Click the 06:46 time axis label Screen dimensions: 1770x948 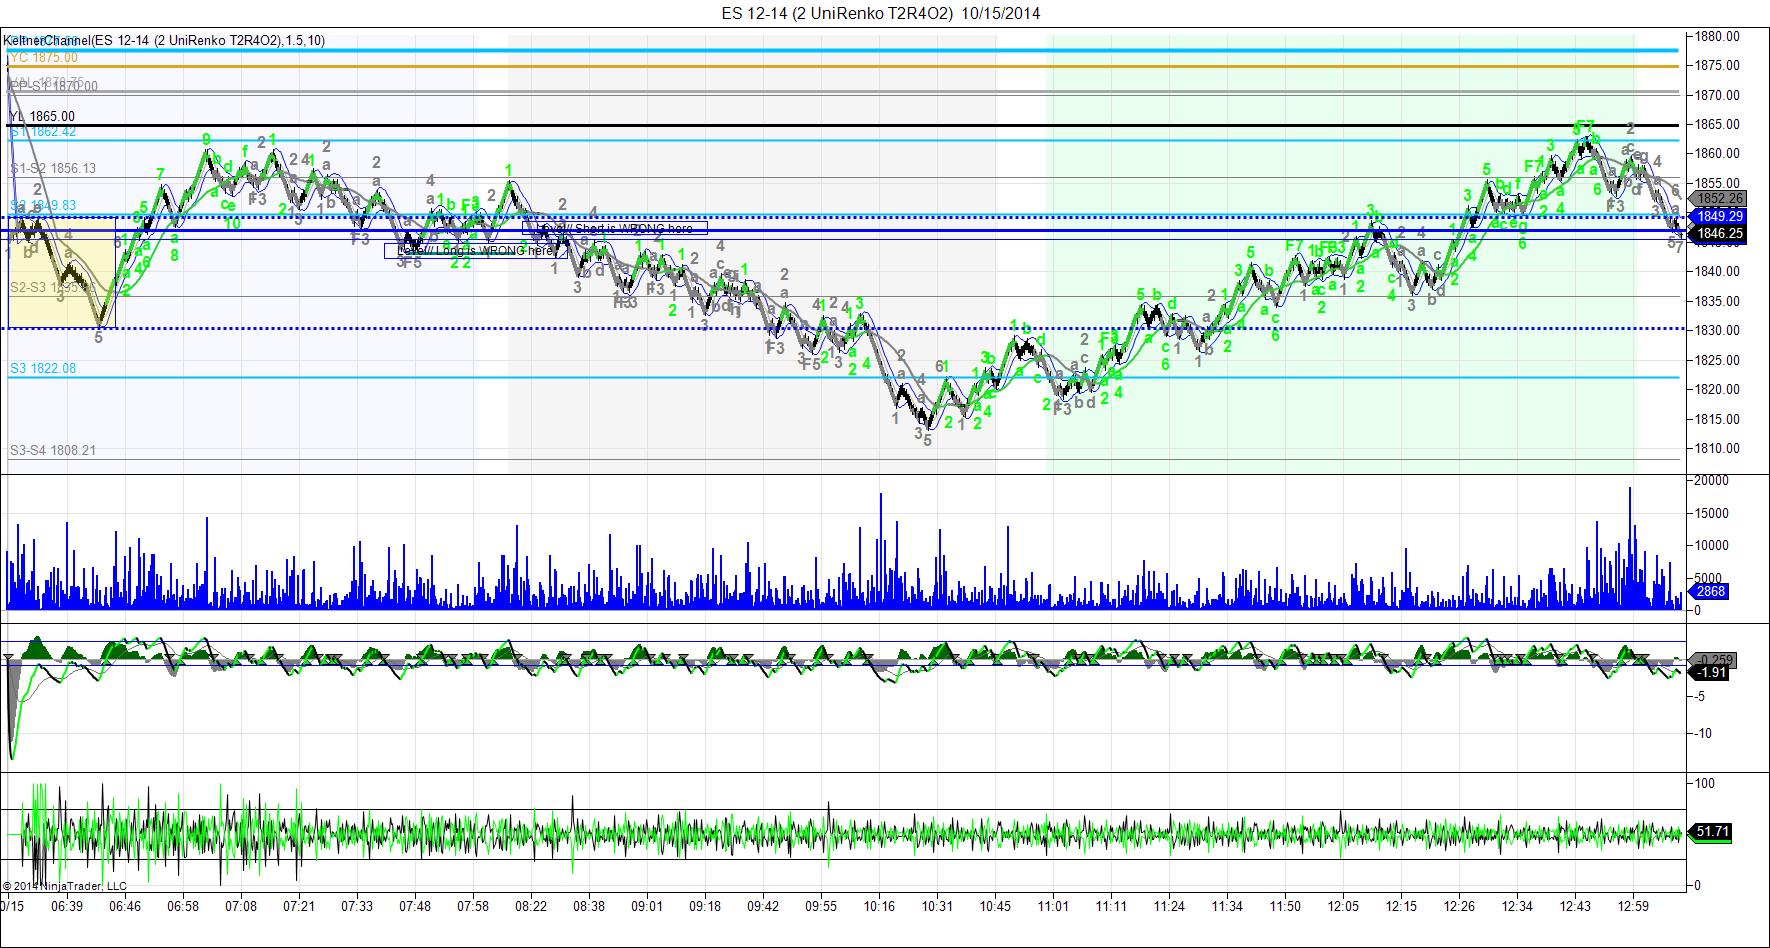[126, 907]
